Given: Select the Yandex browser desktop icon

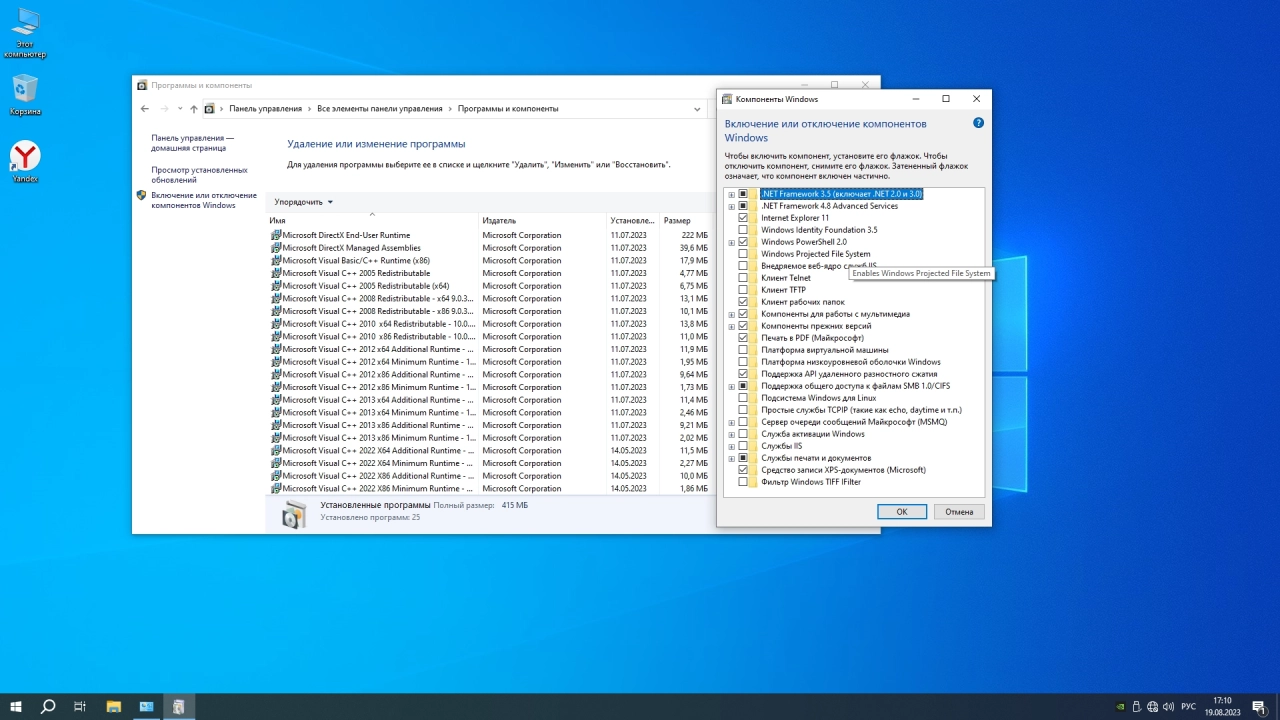Looking at the screenshot, I should [25, 162].
